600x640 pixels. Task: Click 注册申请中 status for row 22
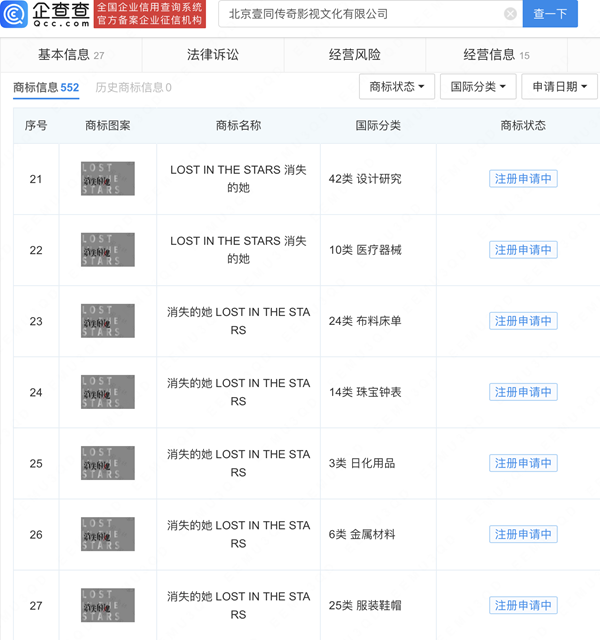coord(523,250)
